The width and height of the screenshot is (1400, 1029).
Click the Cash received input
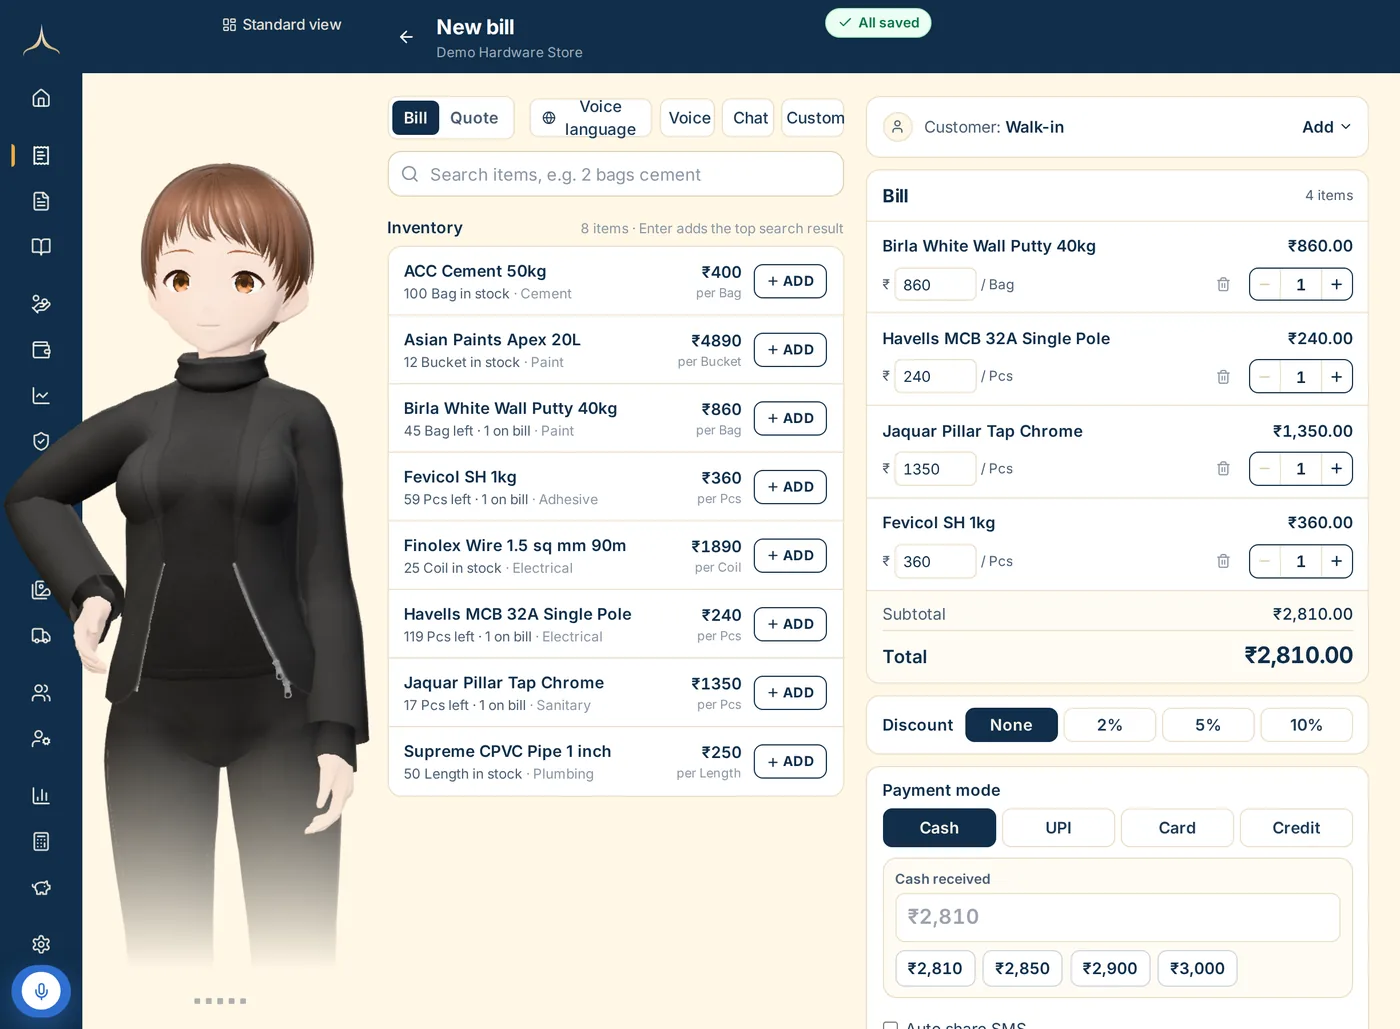(1117, 917)
